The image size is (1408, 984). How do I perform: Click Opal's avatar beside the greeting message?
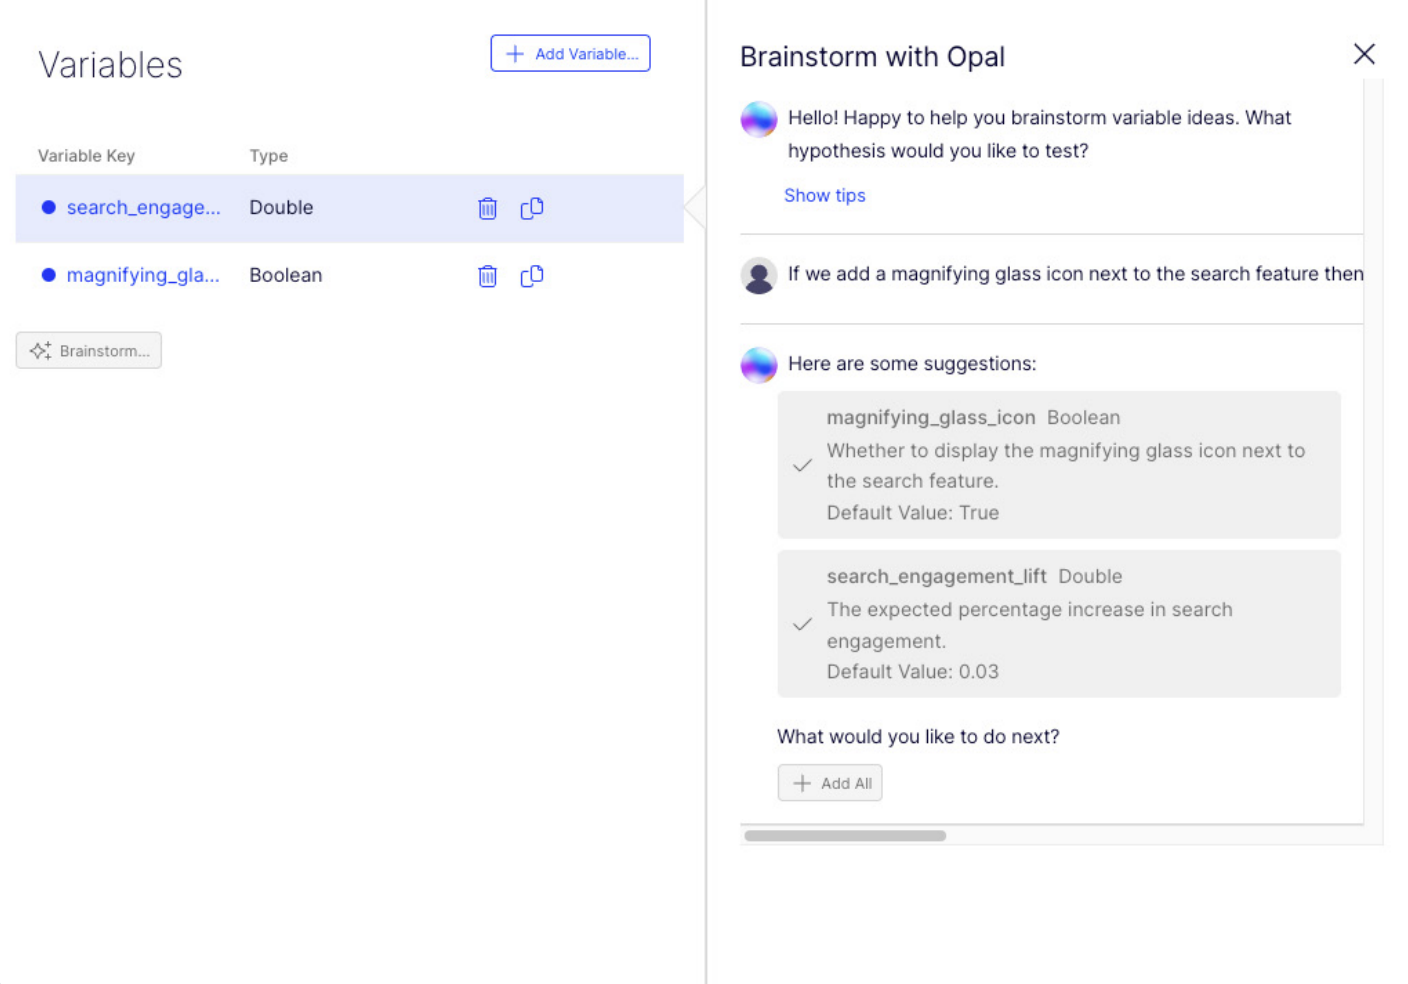[x=758, y=118]
